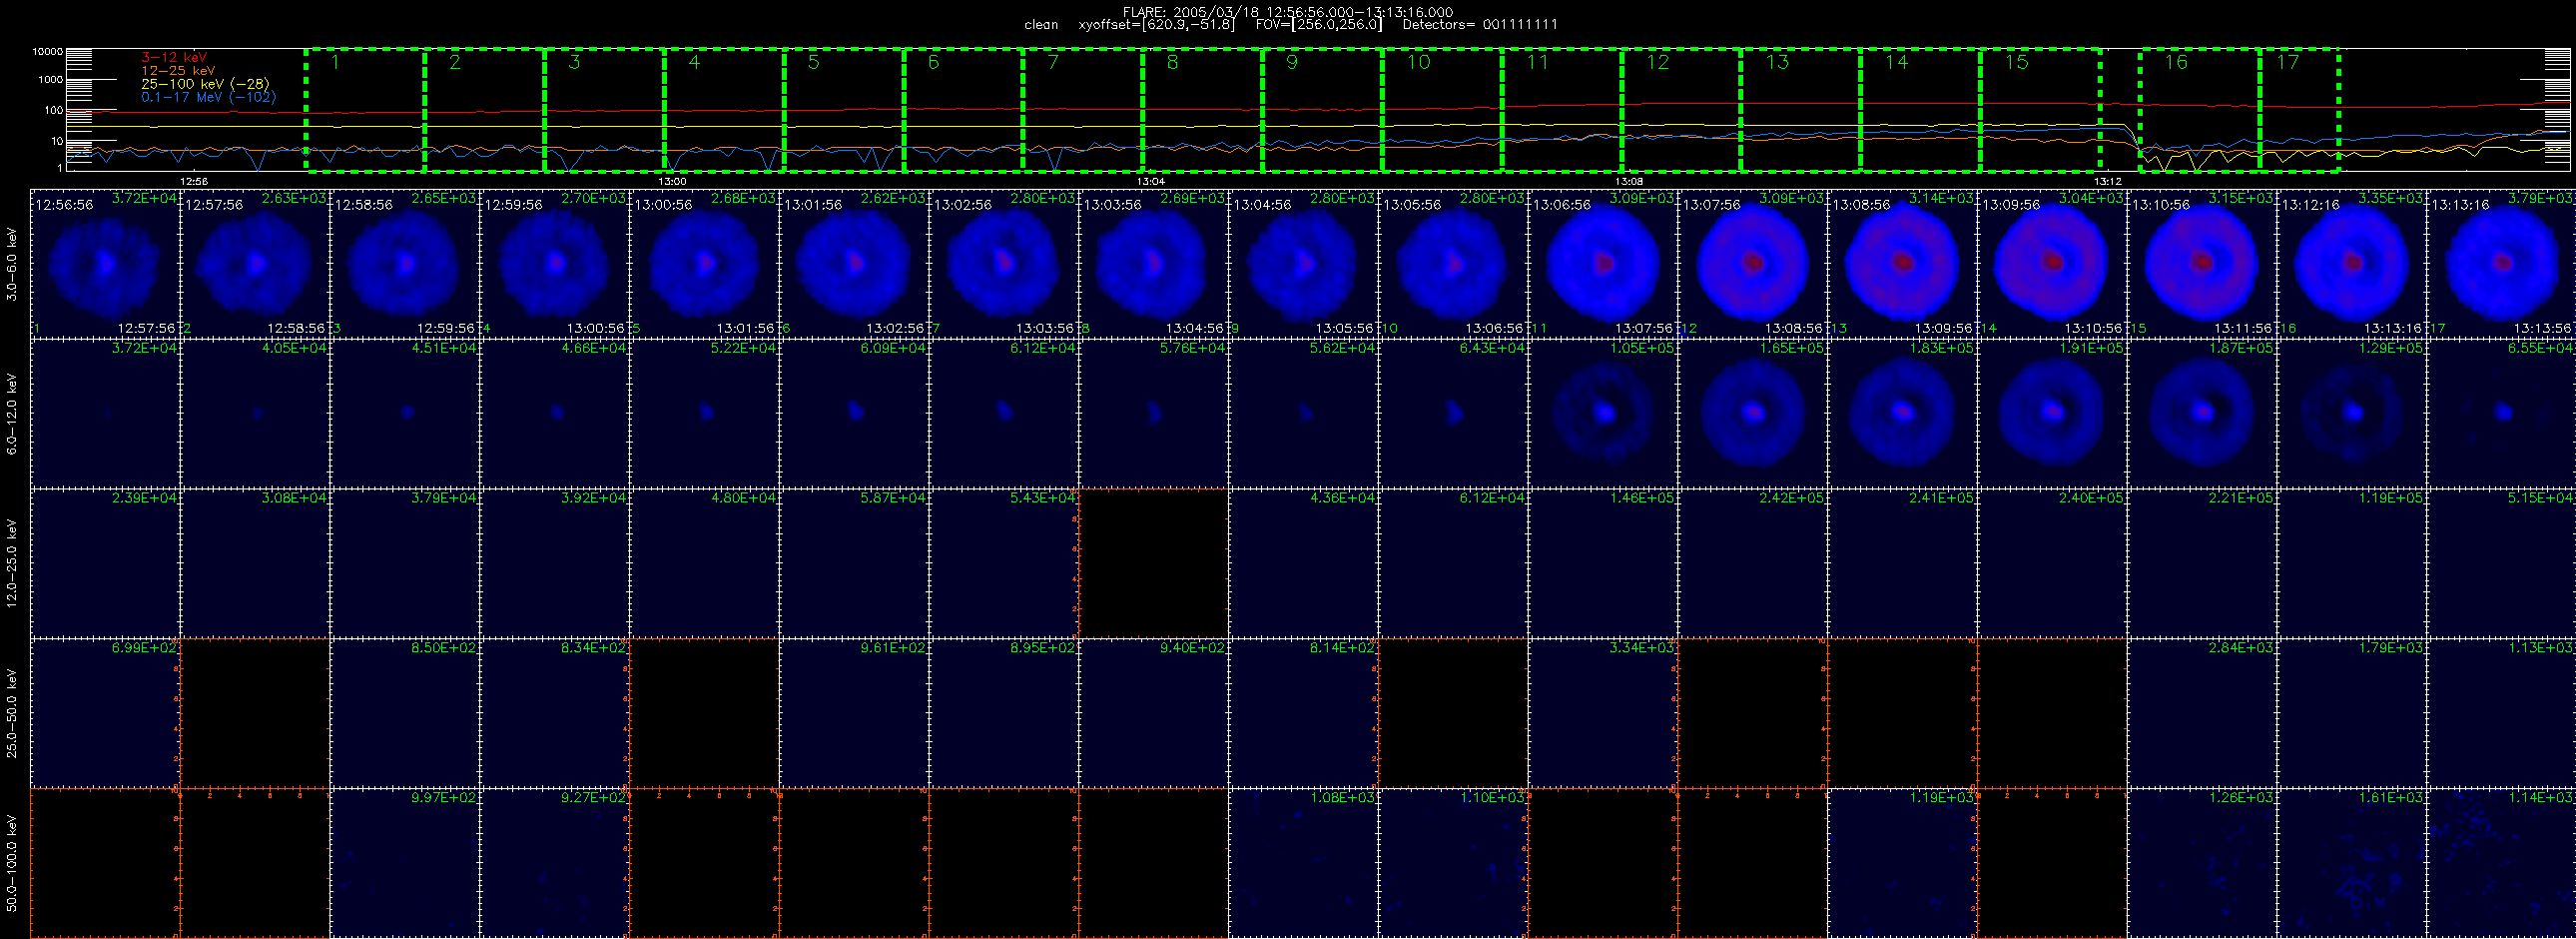
Task: Open the 6.0-12.0 keV image labeled 1.65E+05
Action: (x=1753, y=413)
